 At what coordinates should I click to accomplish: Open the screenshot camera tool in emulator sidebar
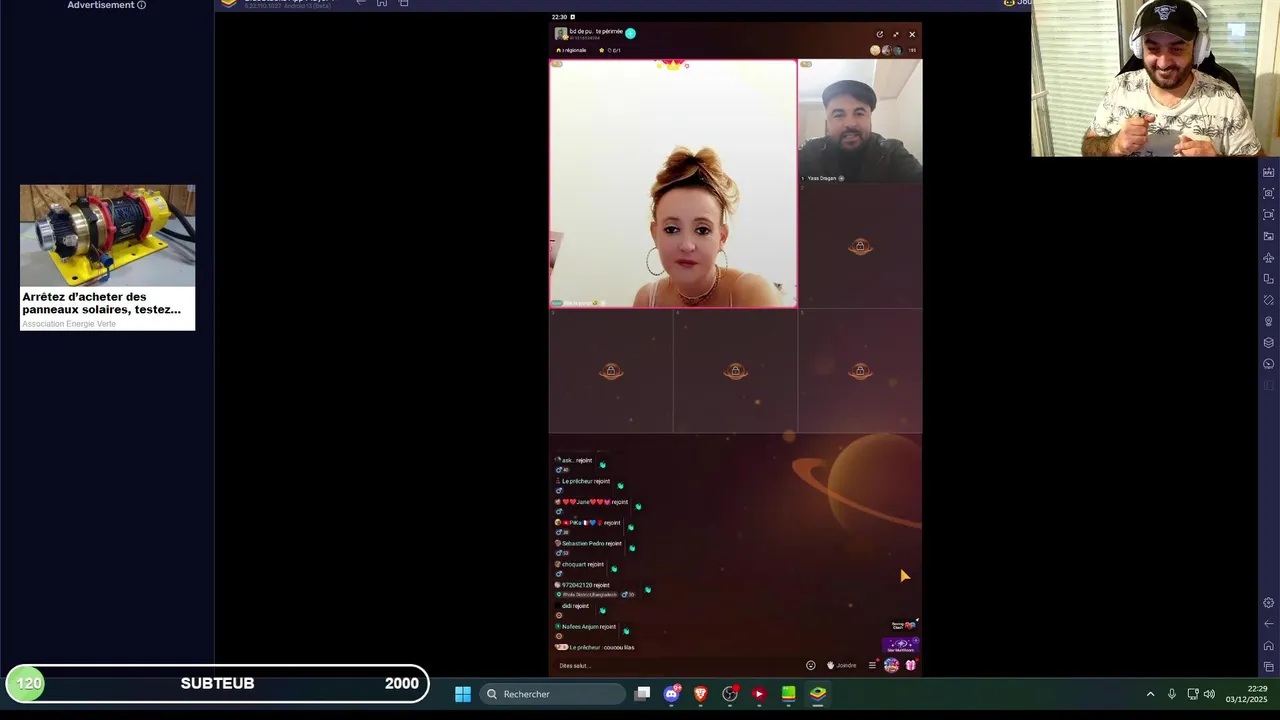point(1269,193)
